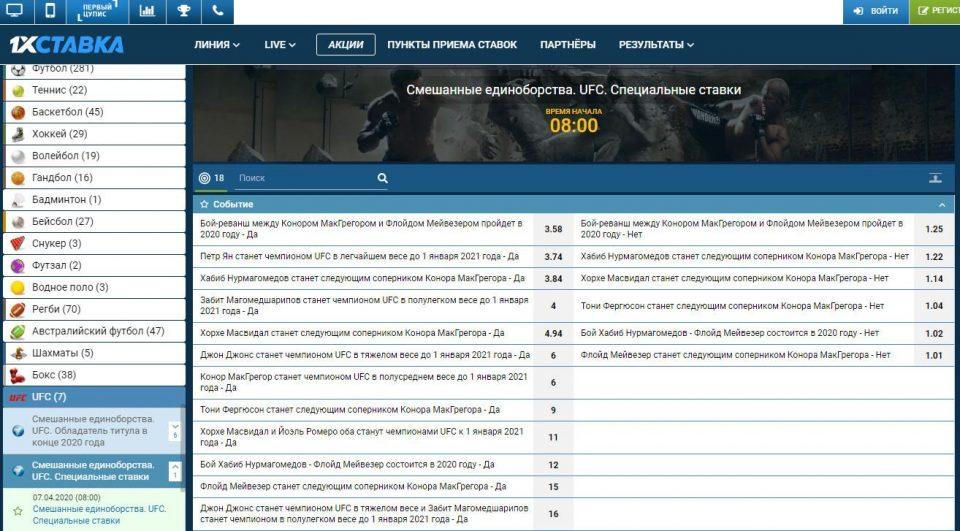
Task: Open the ЛИНИЯ dropdown menu
Action: pyautogui.click(x=216, y=45)
